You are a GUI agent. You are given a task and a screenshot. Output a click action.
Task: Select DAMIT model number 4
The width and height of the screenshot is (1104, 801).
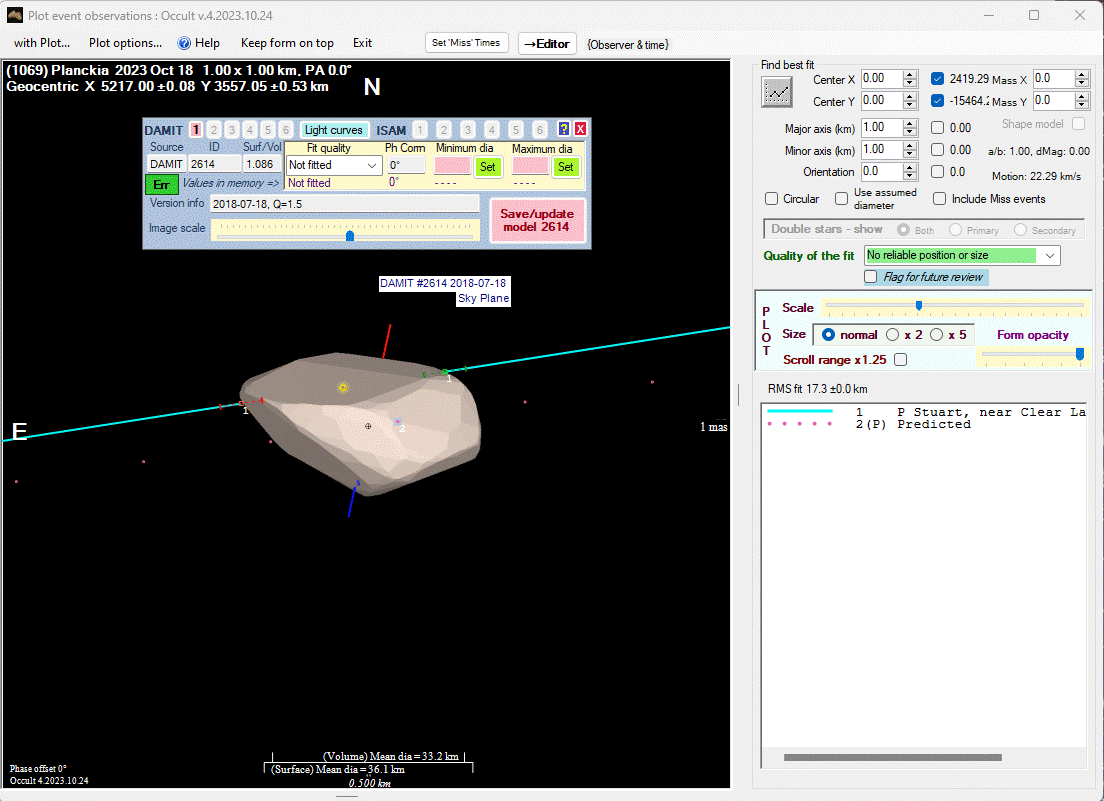(249, 130)
